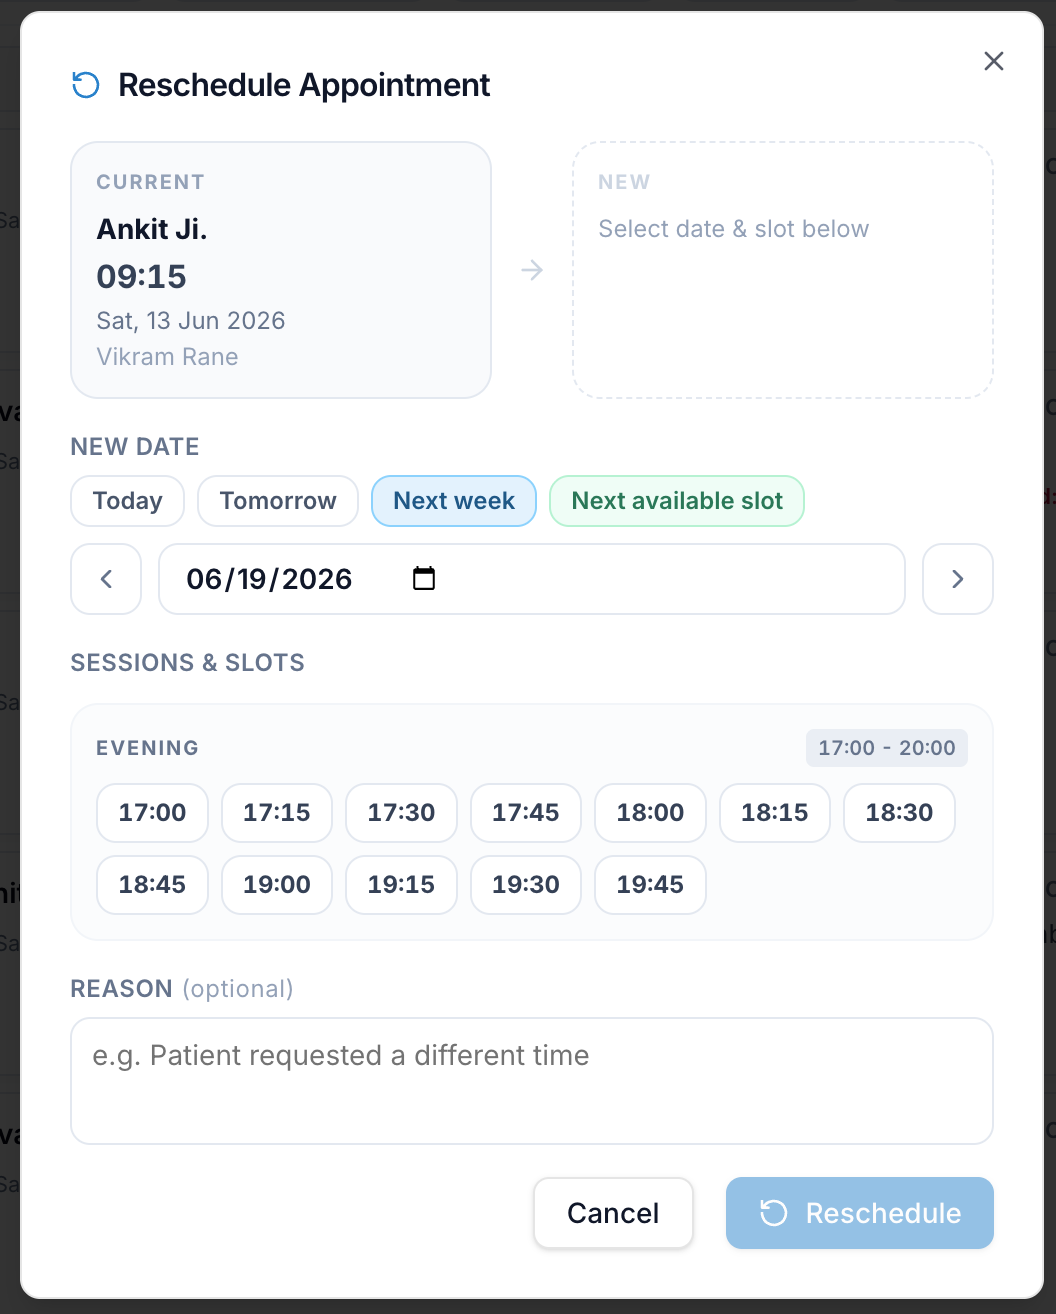Select the Tomorrow quick date chip
The width and height of the screenshot is (1056, 1314).
coord(278,501)
